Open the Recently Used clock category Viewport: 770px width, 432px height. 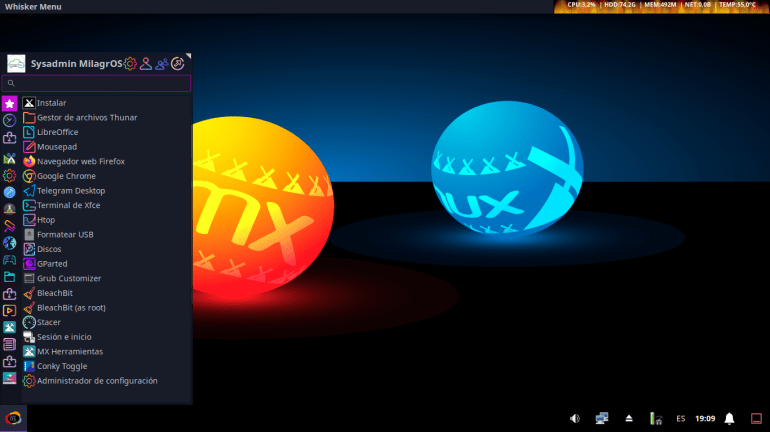coord(9,120)
